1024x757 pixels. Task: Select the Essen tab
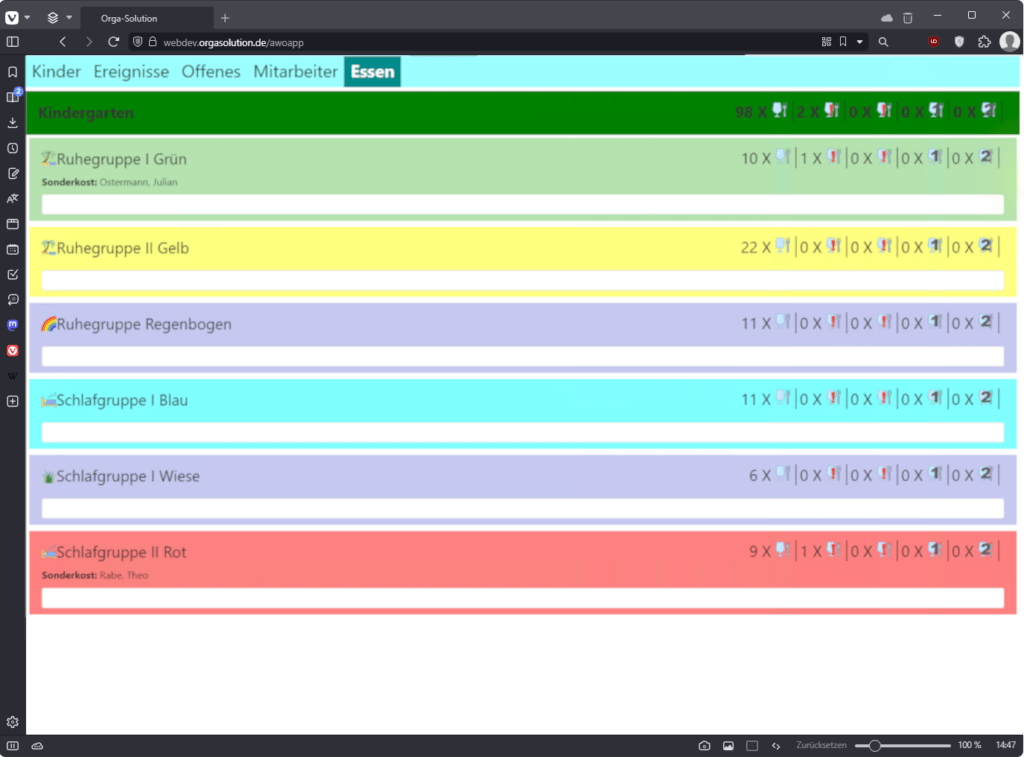tap(372, 71)
